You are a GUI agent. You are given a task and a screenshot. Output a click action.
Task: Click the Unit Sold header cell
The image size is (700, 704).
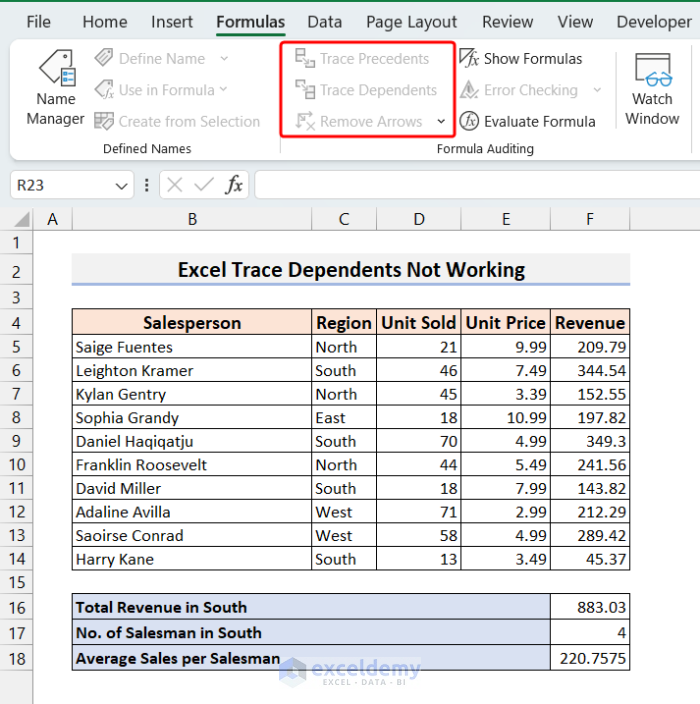tap(418, 323)
